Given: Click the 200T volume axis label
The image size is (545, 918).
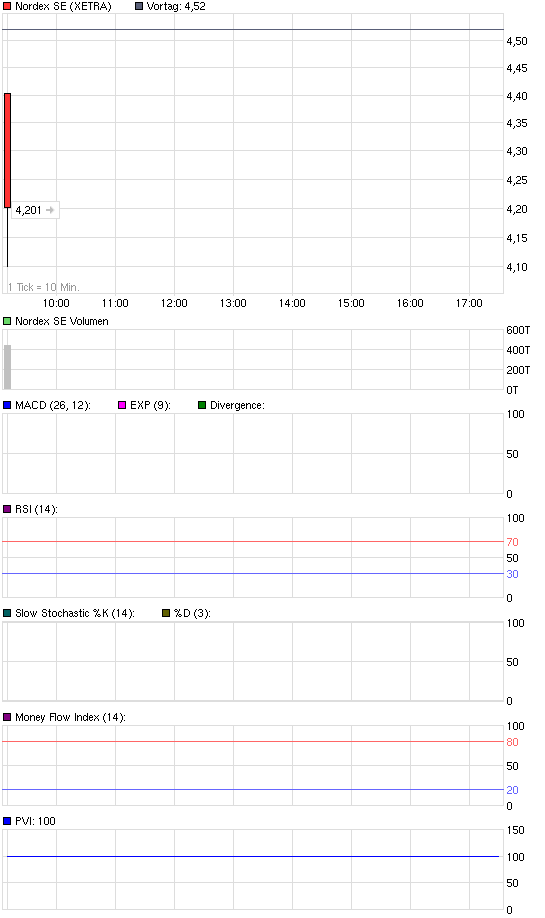Looking at the screenshot, I should pos(518,370).
